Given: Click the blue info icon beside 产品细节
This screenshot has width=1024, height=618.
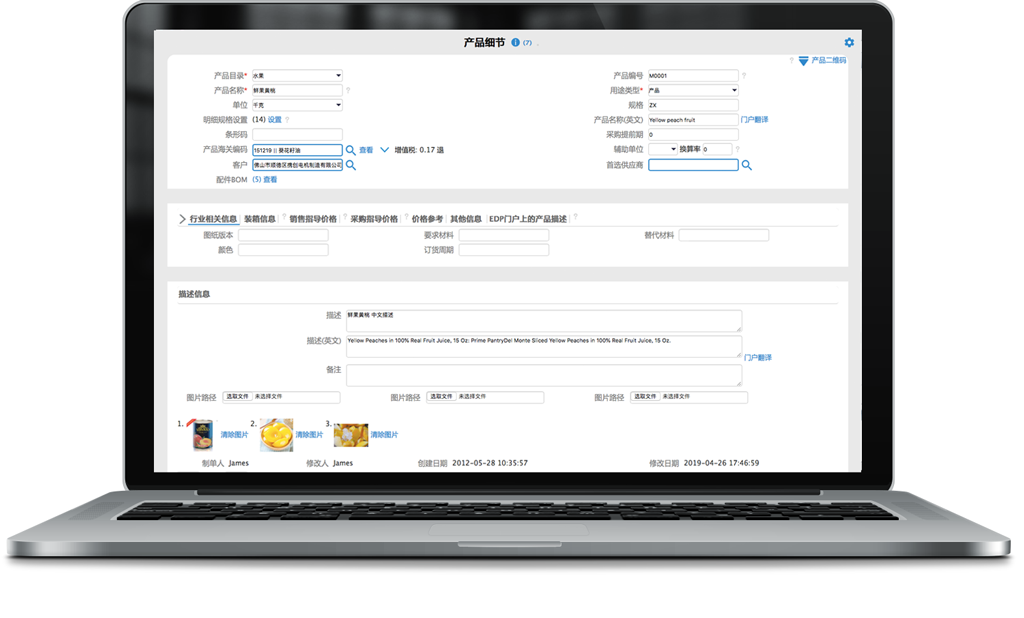Looking at the screenshot, I should (515, 42).
